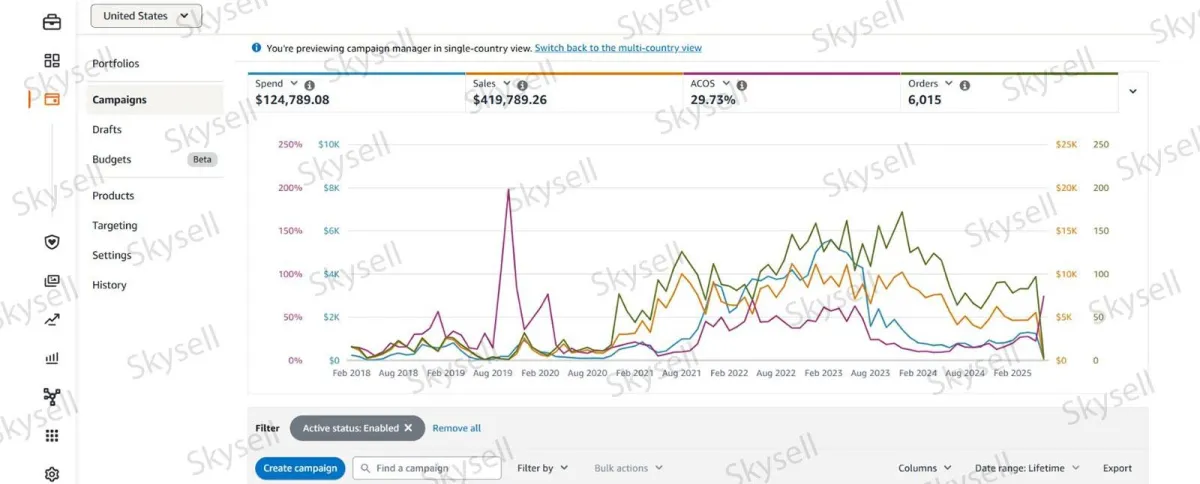The height and width of the screenshot is (484, 1200).
Task: Open the dashboard grid icon in sidebar
Action: [x=52, y=61]
